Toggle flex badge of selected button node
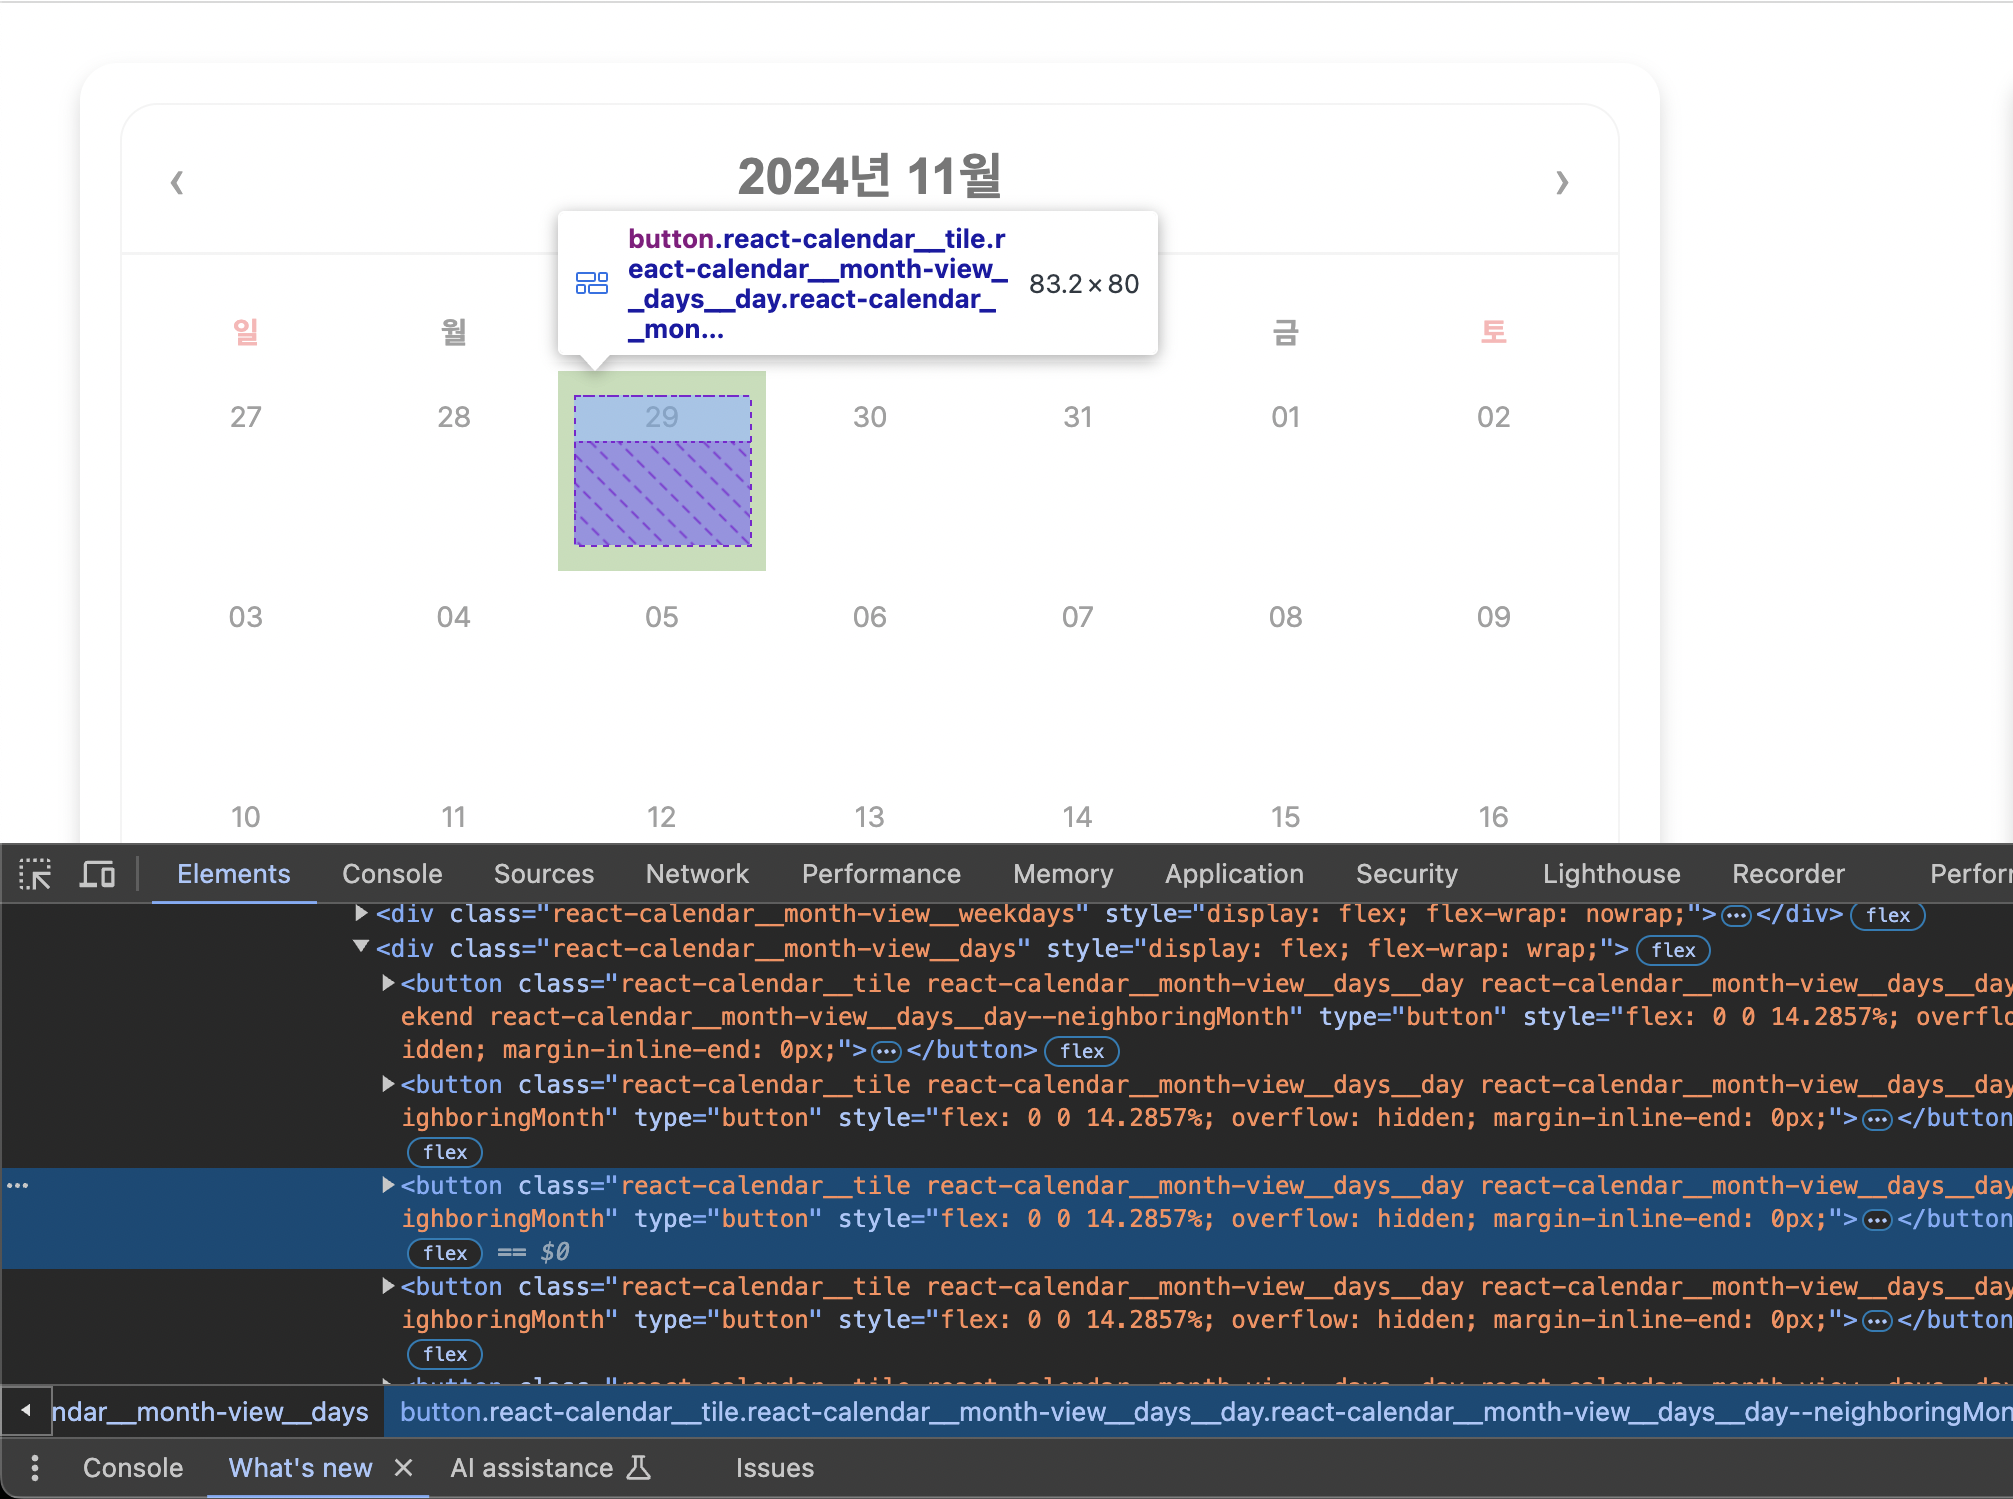This screenshot has height=1499, width=2013. tap(445, 1253)
